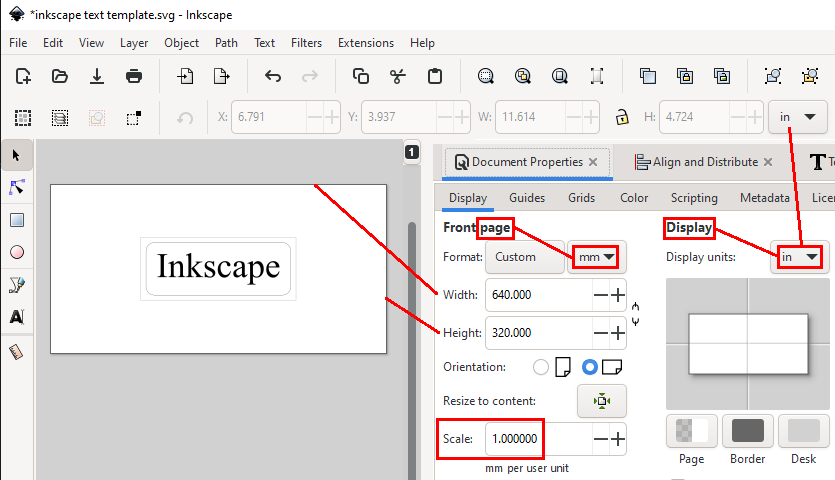Zoom to fit selection icon
This screenshot has width=835, height=480.
[486, 76]
